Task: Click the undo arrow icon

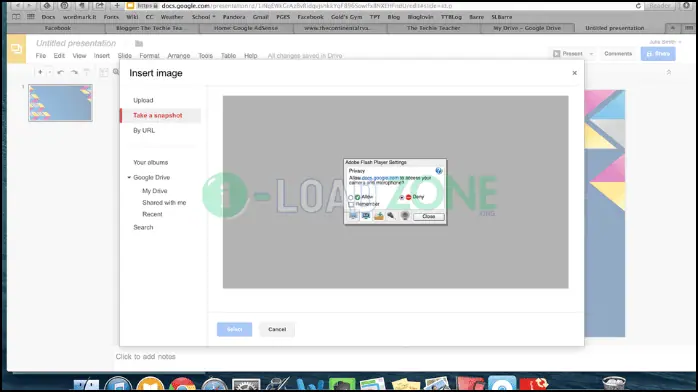Action: (x=61, y=72)
